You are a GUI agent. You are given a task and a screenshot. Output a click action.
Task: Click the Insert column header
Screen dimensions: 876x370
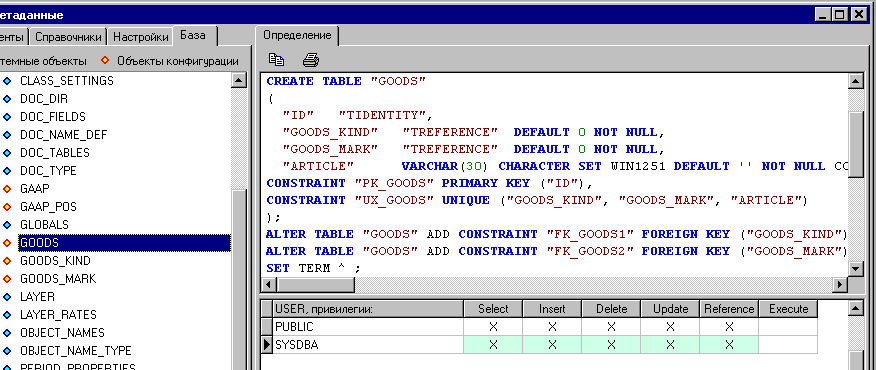[x=553, y=309]
